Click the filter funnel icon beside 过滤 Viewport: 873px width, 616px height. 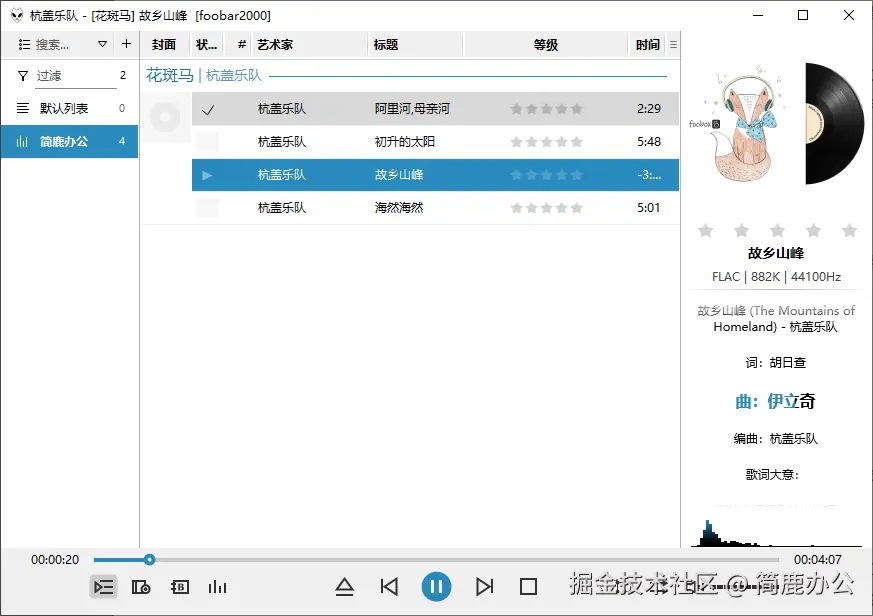pos(22,75)
